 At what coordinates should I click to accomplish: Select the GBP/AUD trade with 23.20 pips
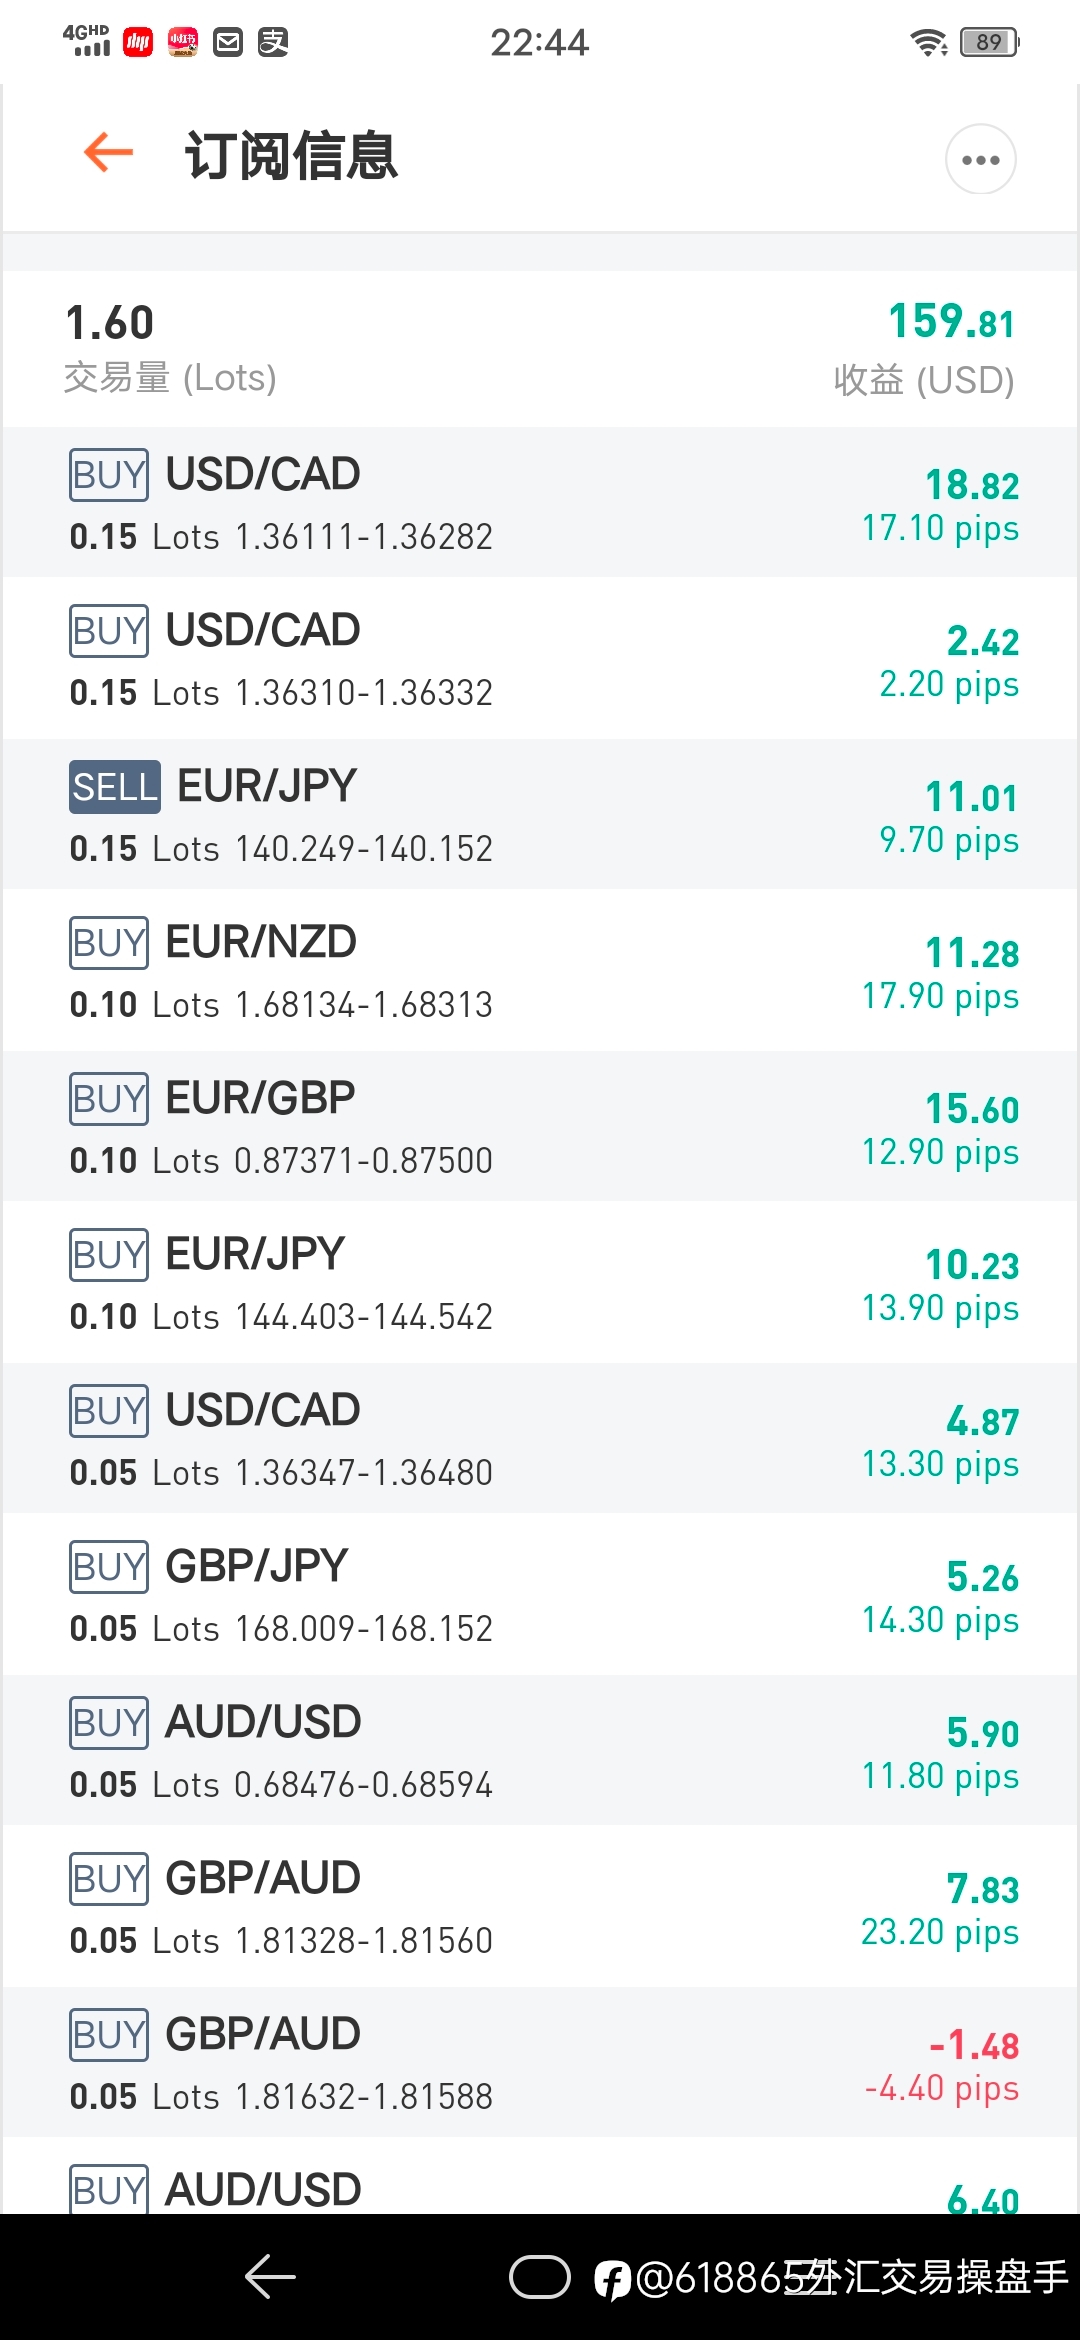click(540, 1907)
